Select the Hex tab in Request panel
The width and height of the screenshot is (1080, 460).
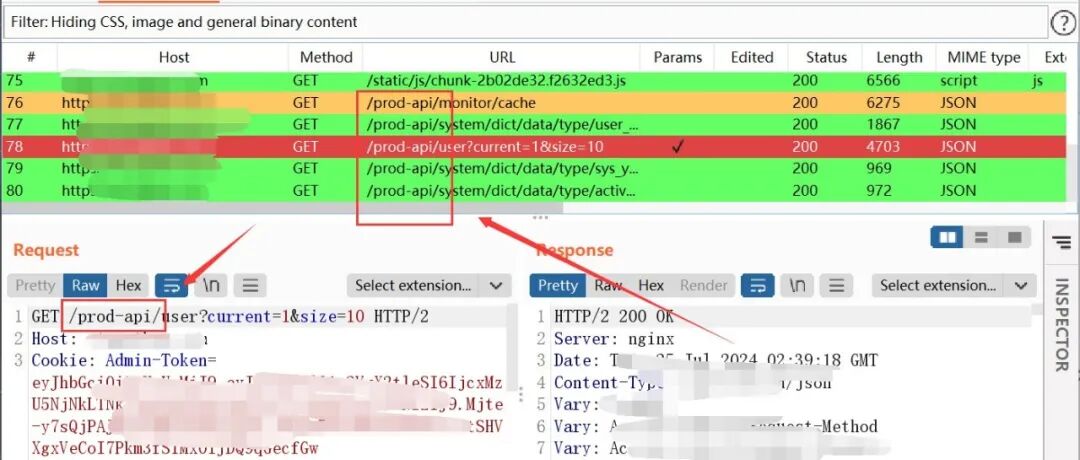[128, 285]
